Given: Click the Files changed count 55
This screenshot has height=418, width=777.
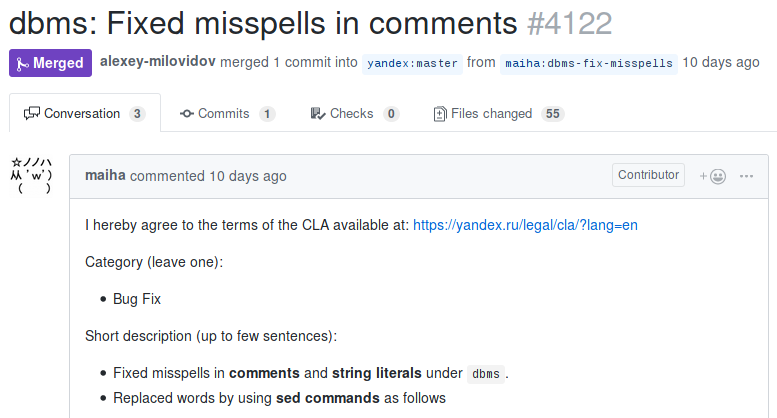Looking at the screenshot, I should pyautogui.click(x=552, y=114).
